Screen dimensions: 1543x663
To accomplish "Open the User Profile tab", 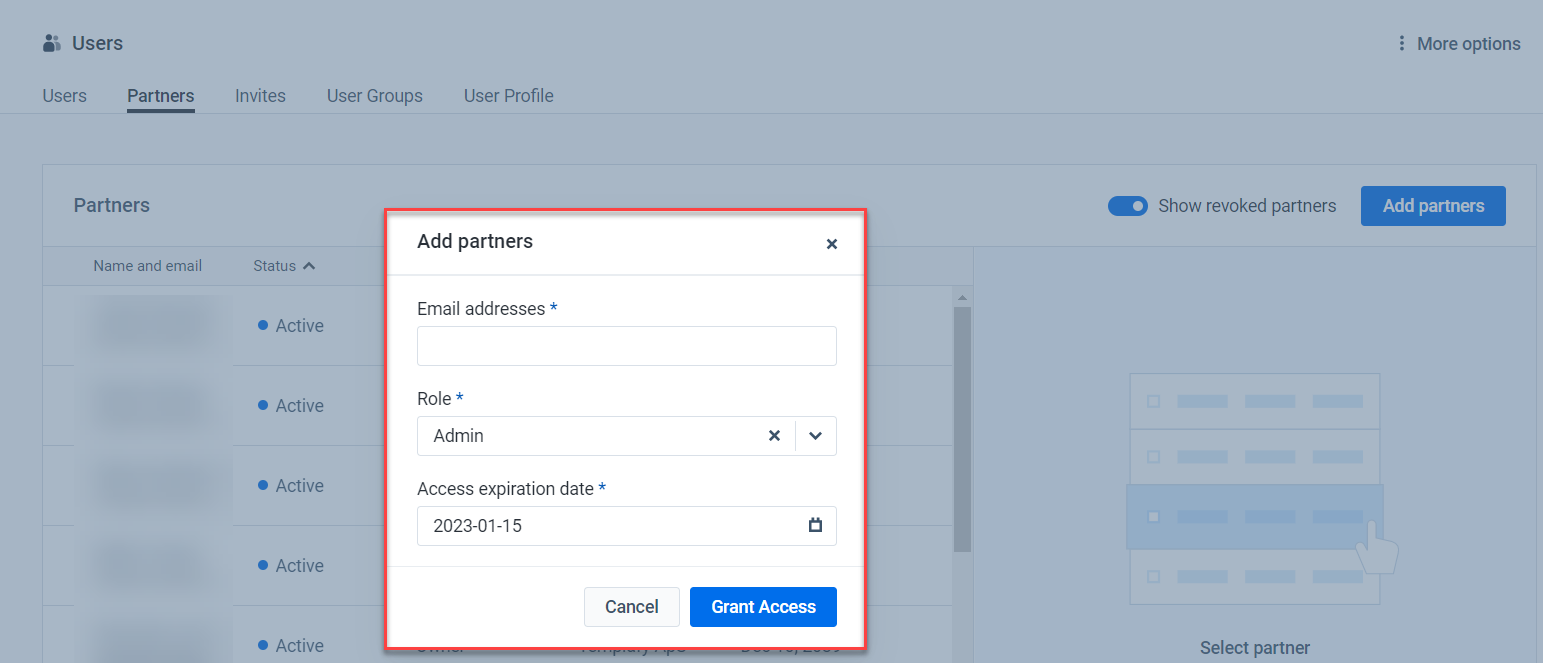I will [509, 96].
